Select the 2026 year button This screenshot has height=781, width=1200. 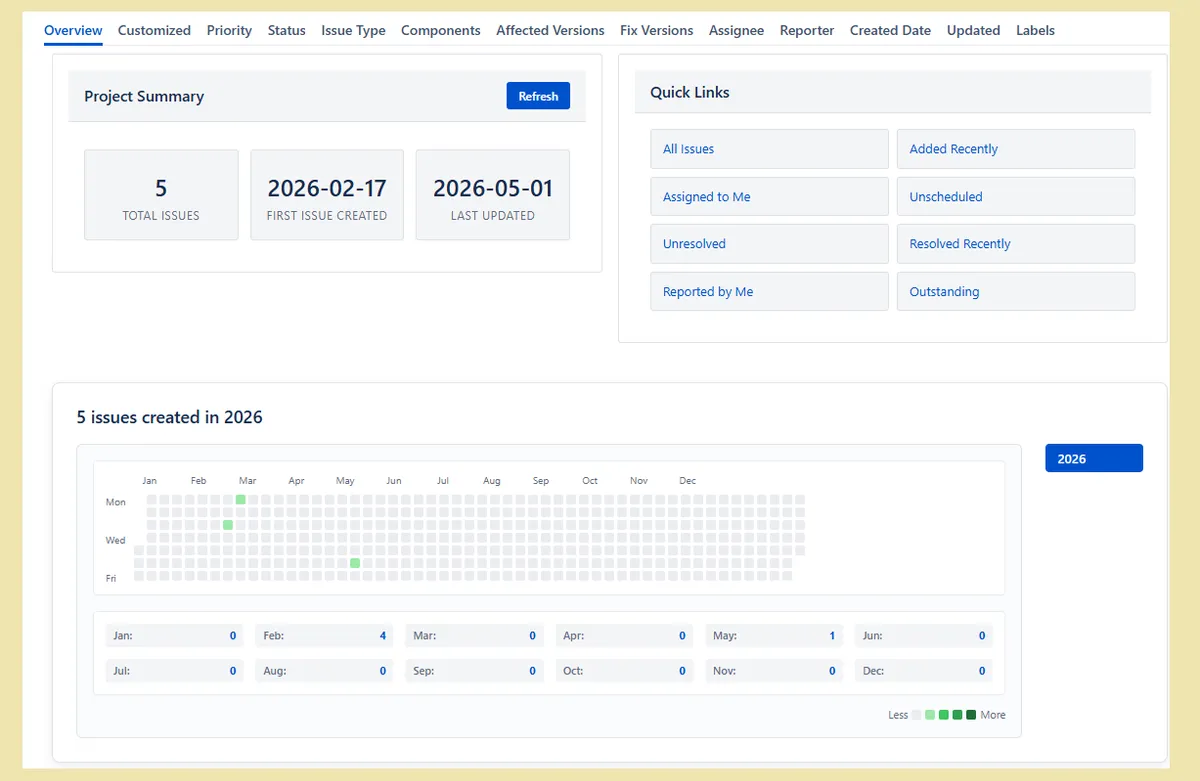pyautogui.click(x=1094, y=459)
